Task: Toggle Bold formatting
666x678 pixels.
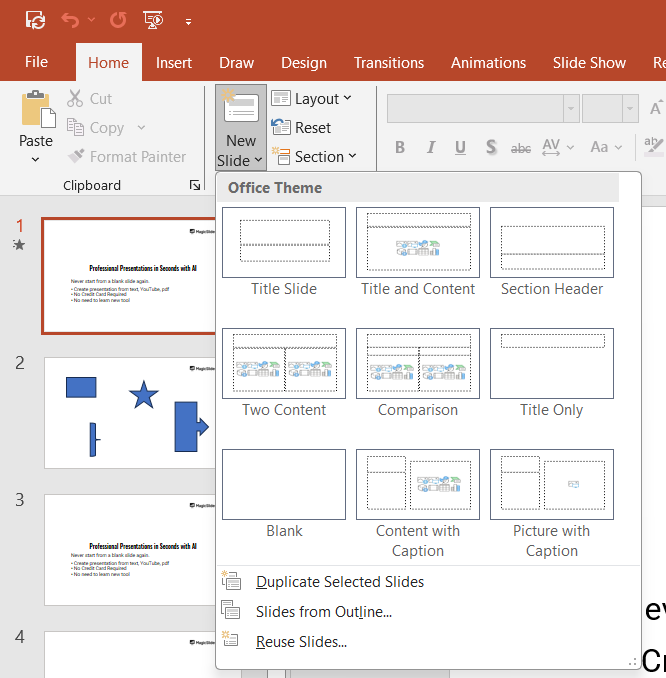Action: (400, 147)
